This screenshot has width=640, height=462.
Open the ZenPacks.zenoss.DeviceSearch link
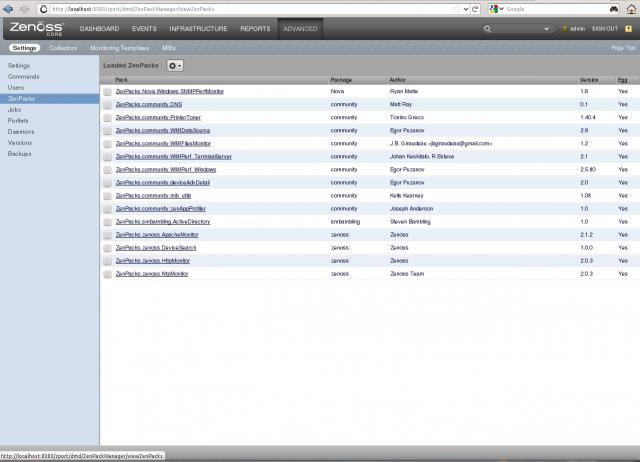156,248
